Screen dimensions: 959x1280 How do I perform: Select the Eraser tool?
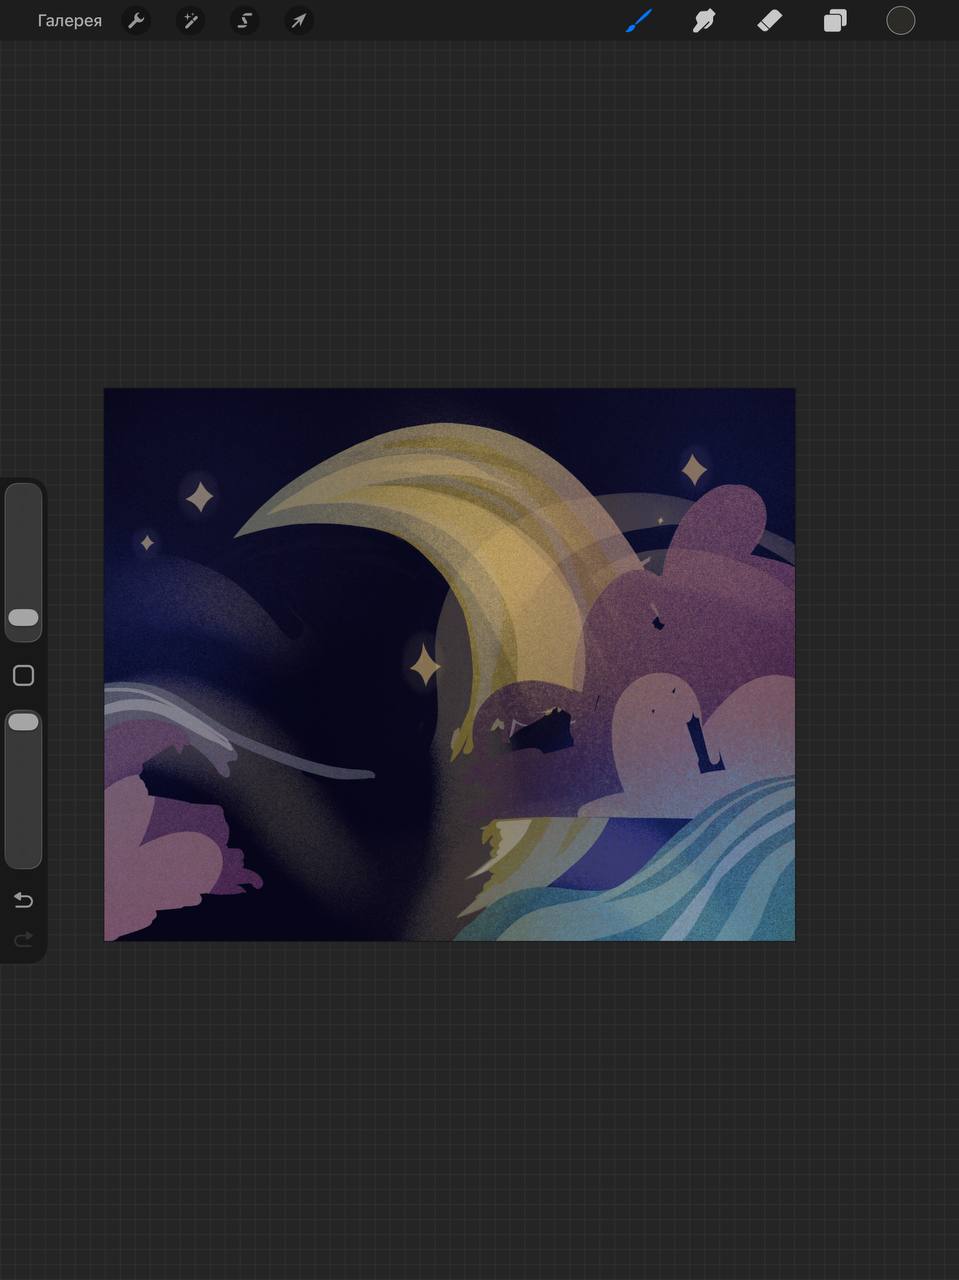click(x=769, y=20)
